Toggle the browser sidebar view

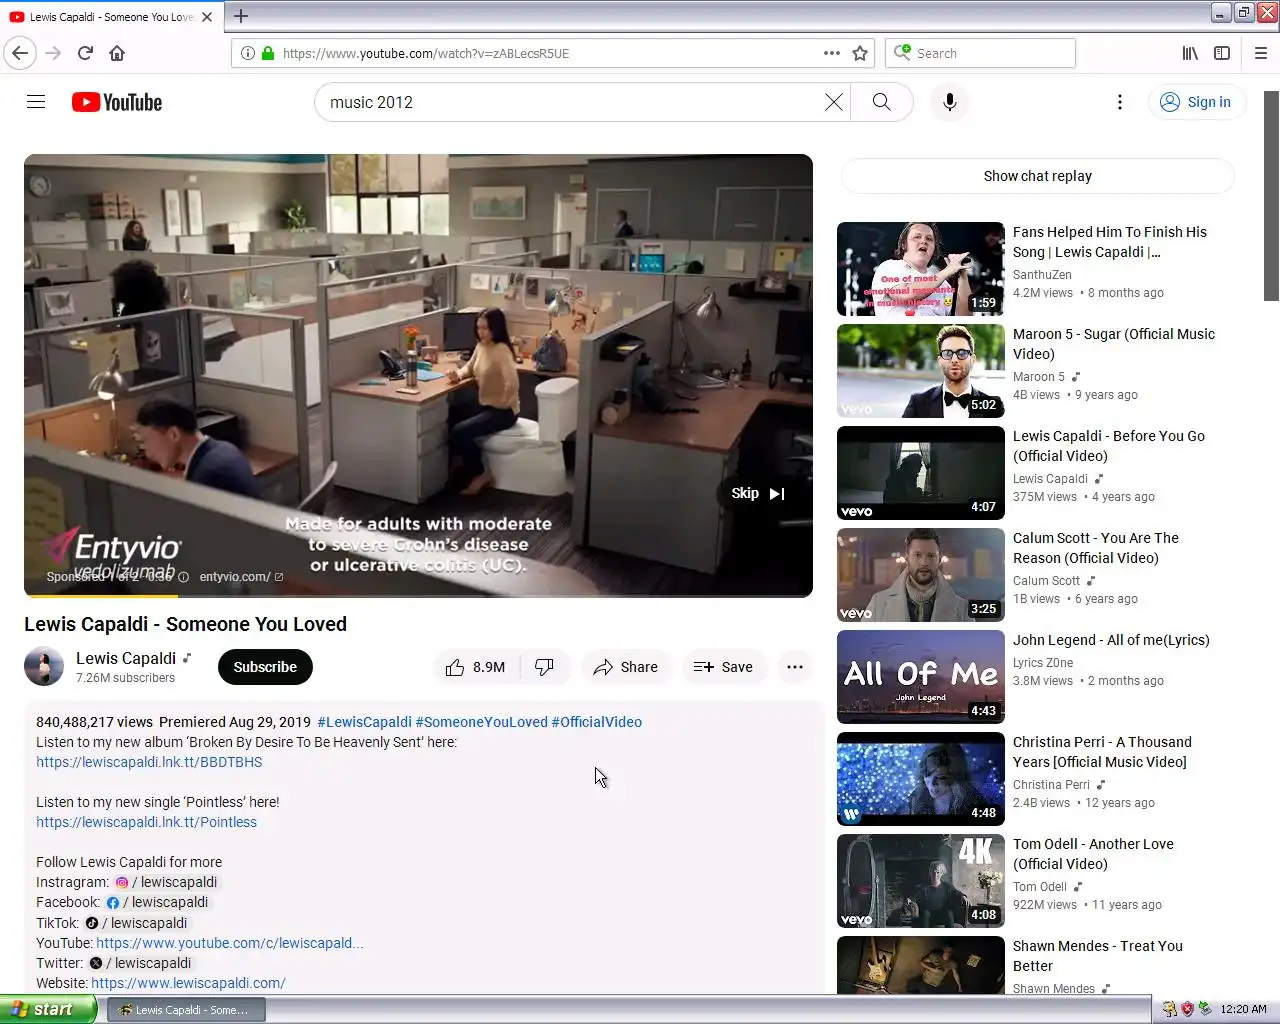(1222, 53)
